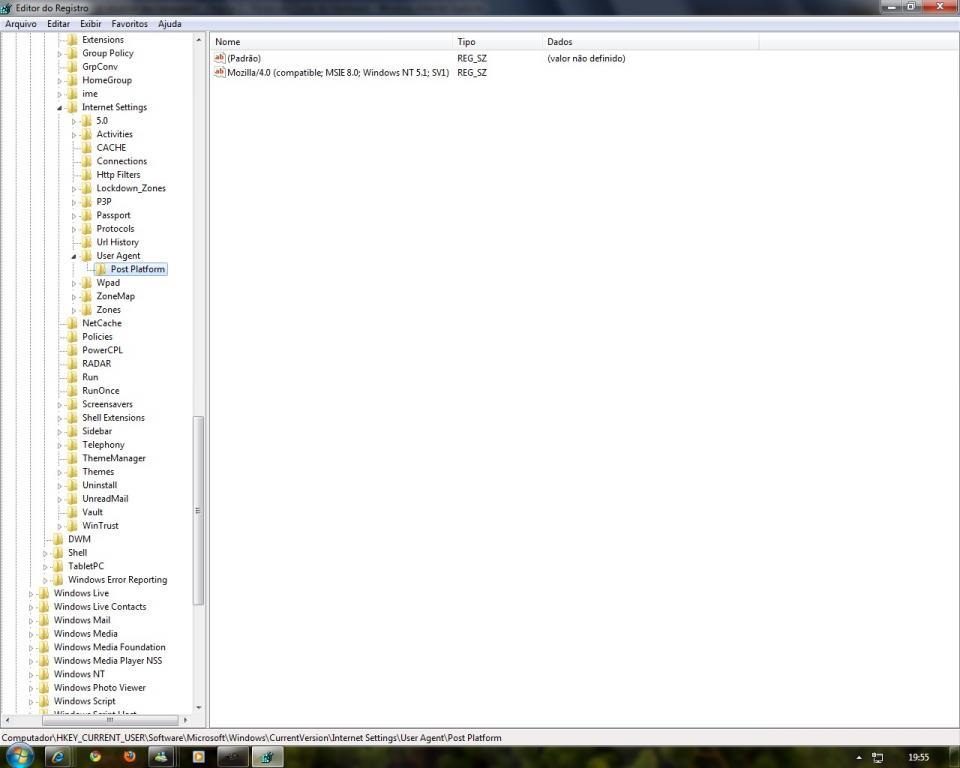960x768 pixels.
Task: Click the "(valor não definido)" data cell
Action: 586,59
